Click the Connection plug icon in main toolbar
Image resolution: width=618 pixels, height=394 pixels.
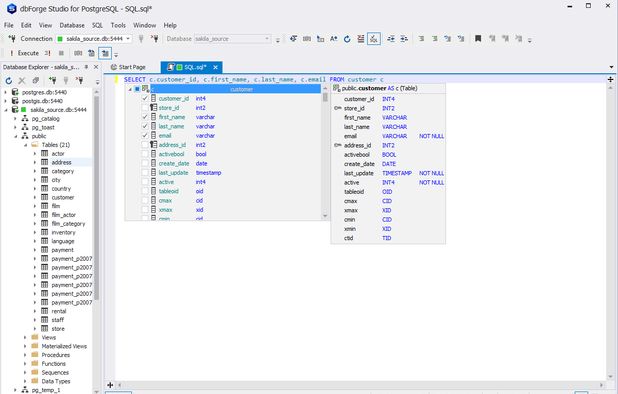tap(12, 39)
